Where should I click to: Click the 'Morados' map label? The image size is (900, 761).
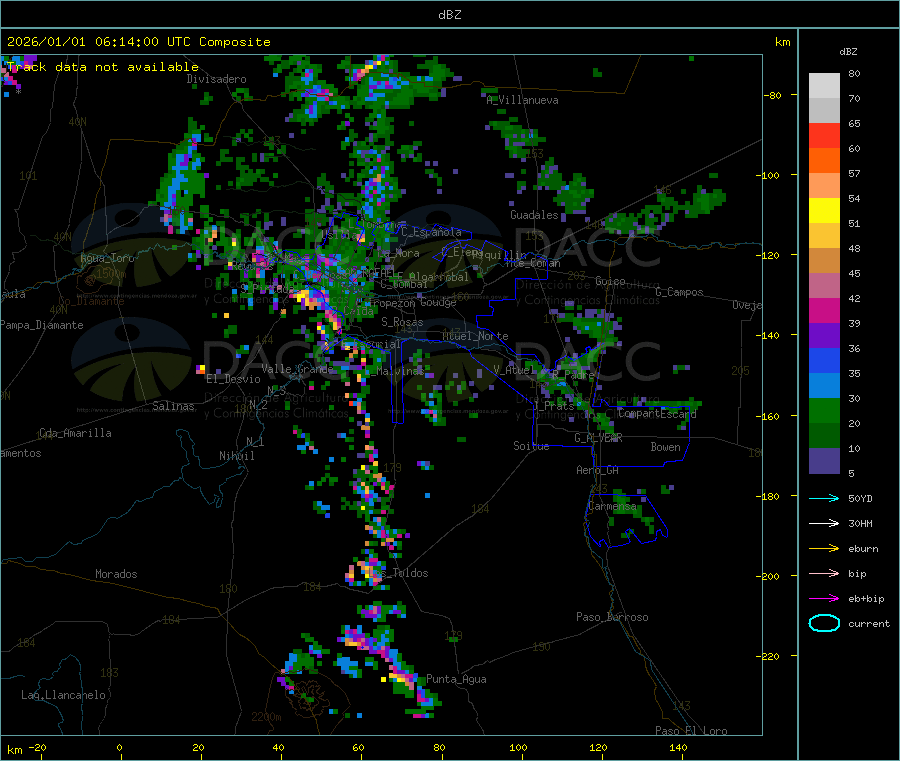tap(116, 574)
